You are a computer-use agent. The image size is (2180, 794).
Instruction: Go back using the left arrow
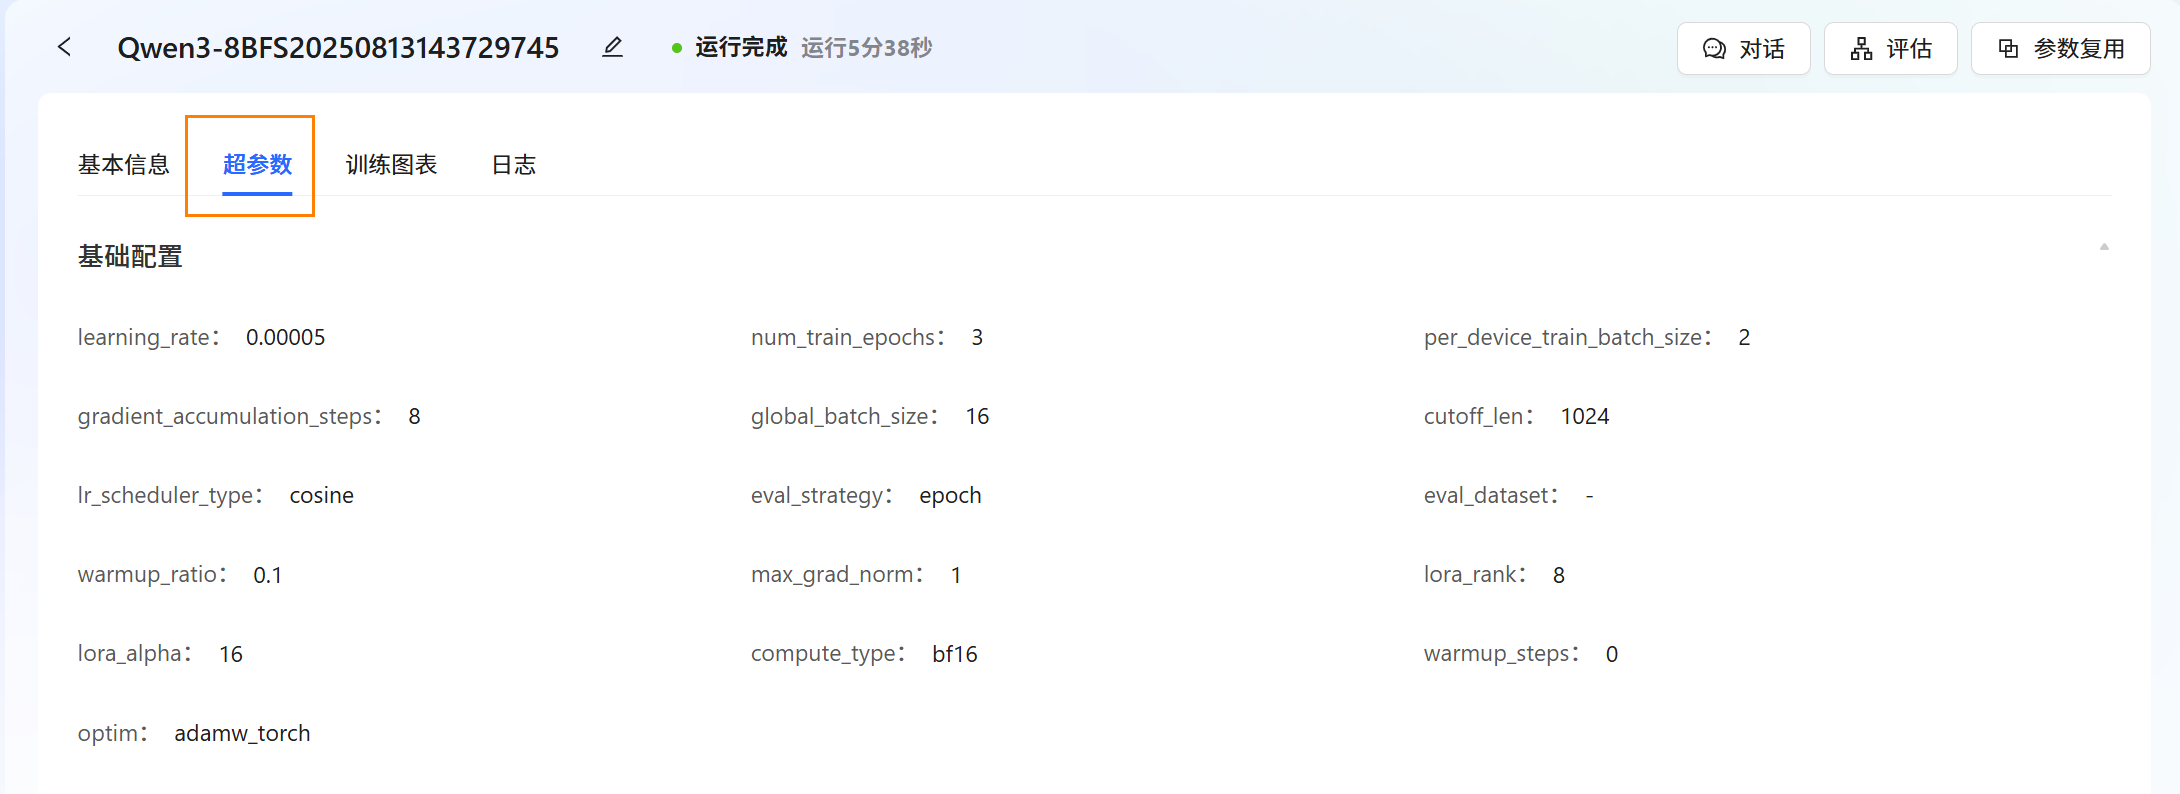pyautogui.click(x=65, y=47)
